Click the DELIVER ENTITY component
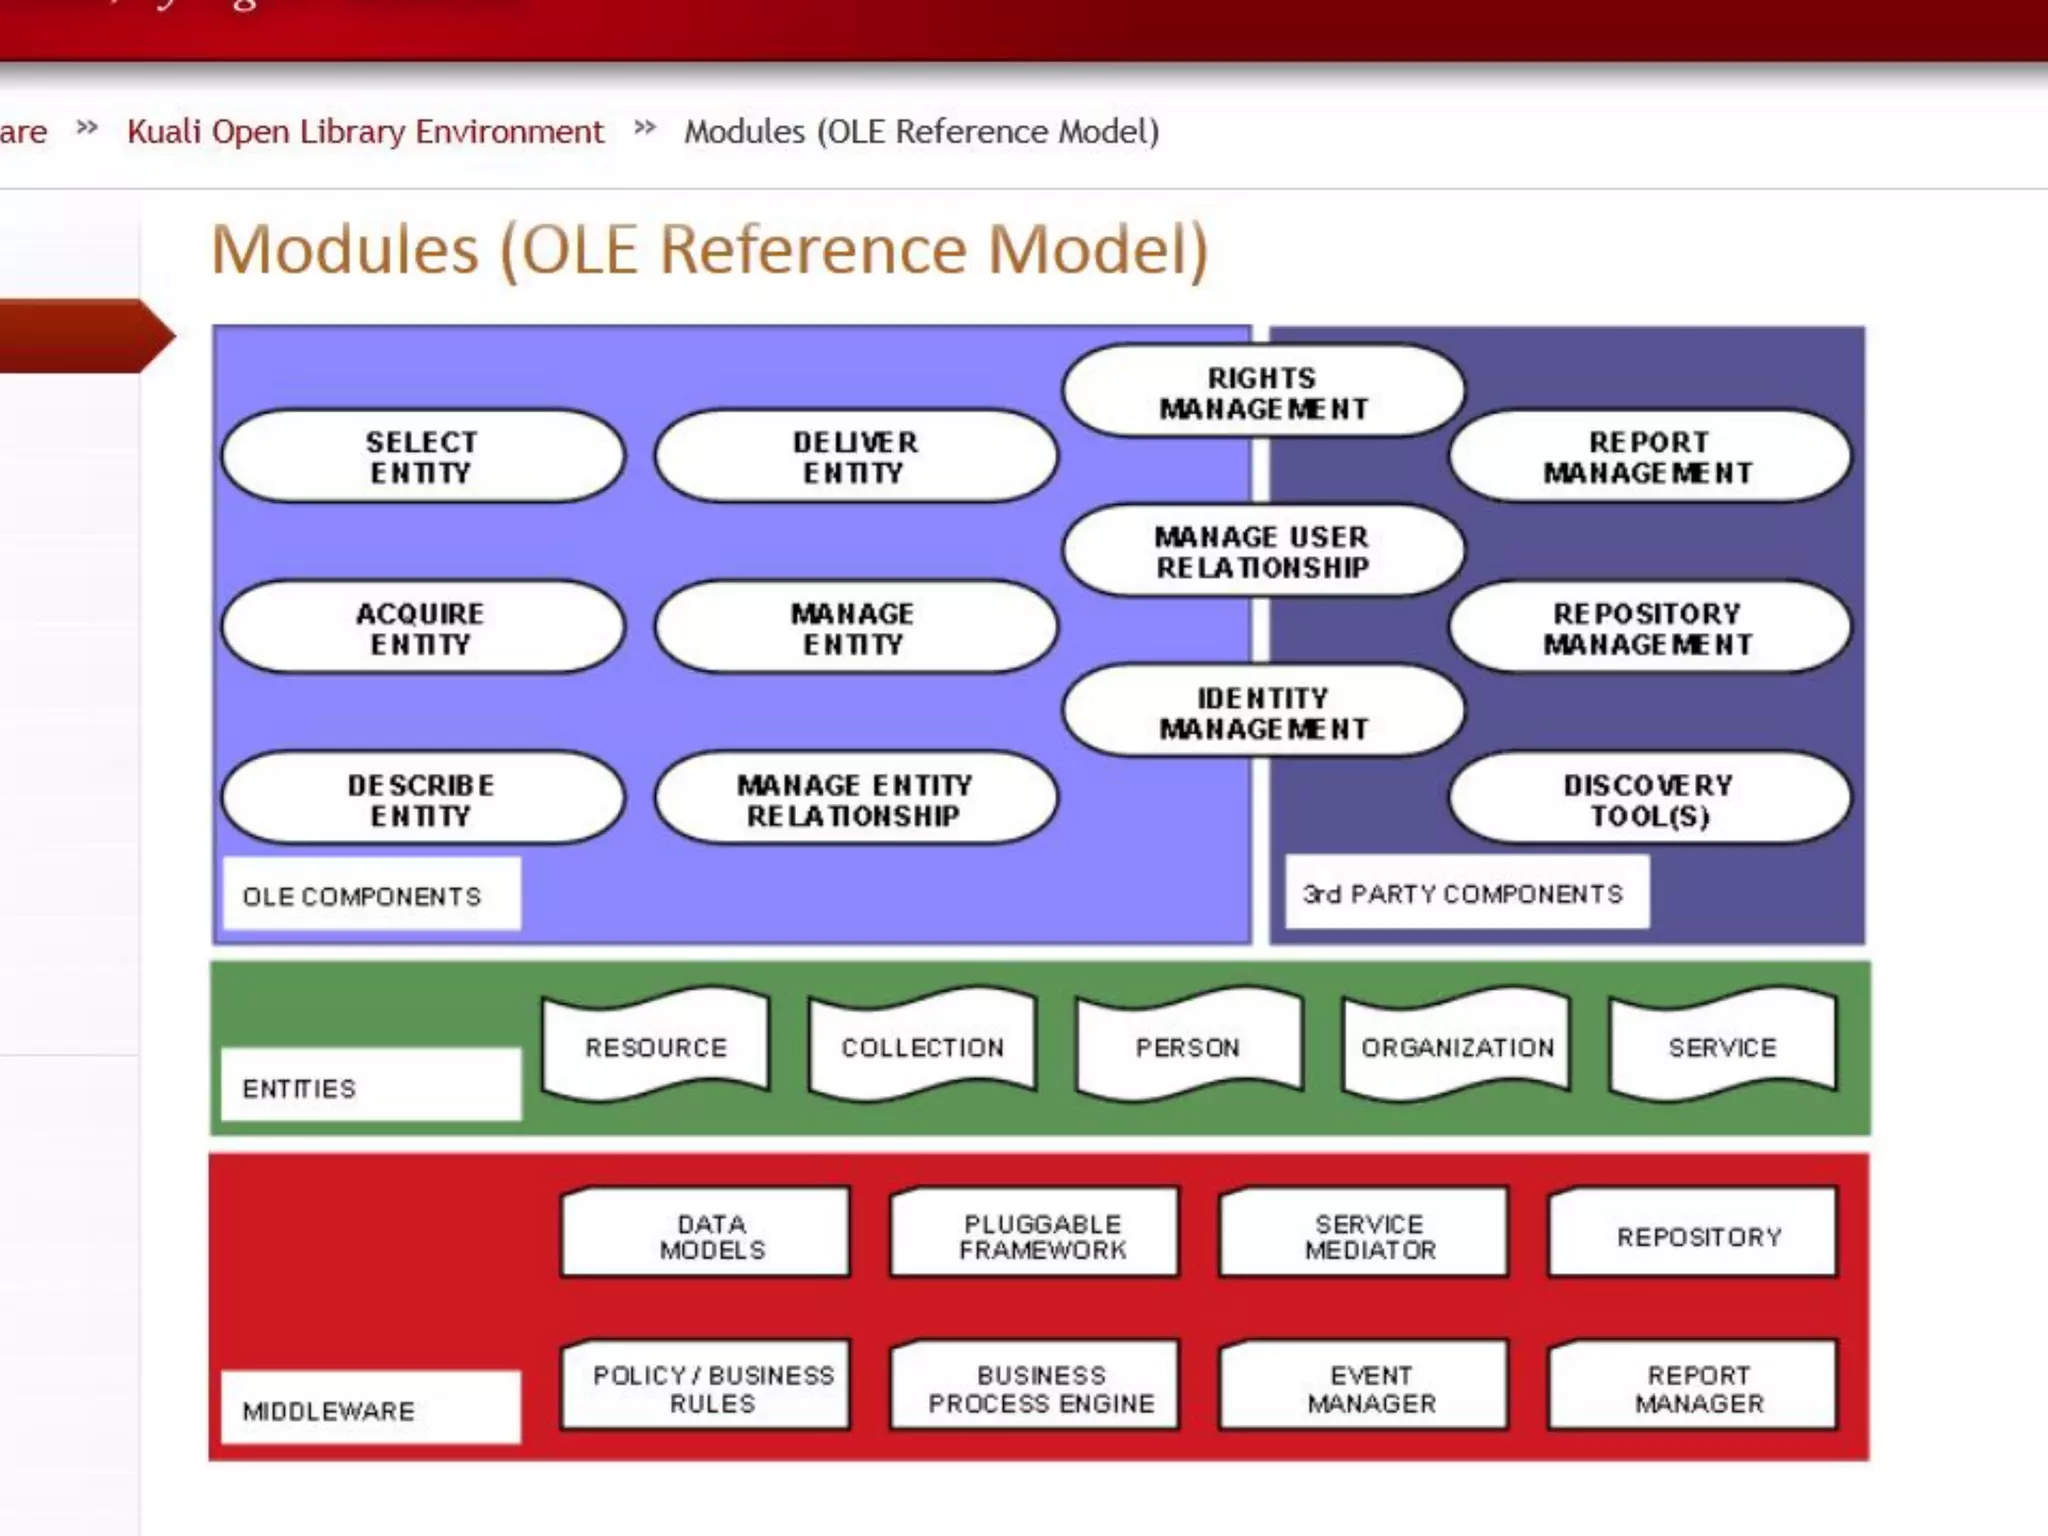Viewport: 2048px width, 1536px height. [x=855, y=457]
